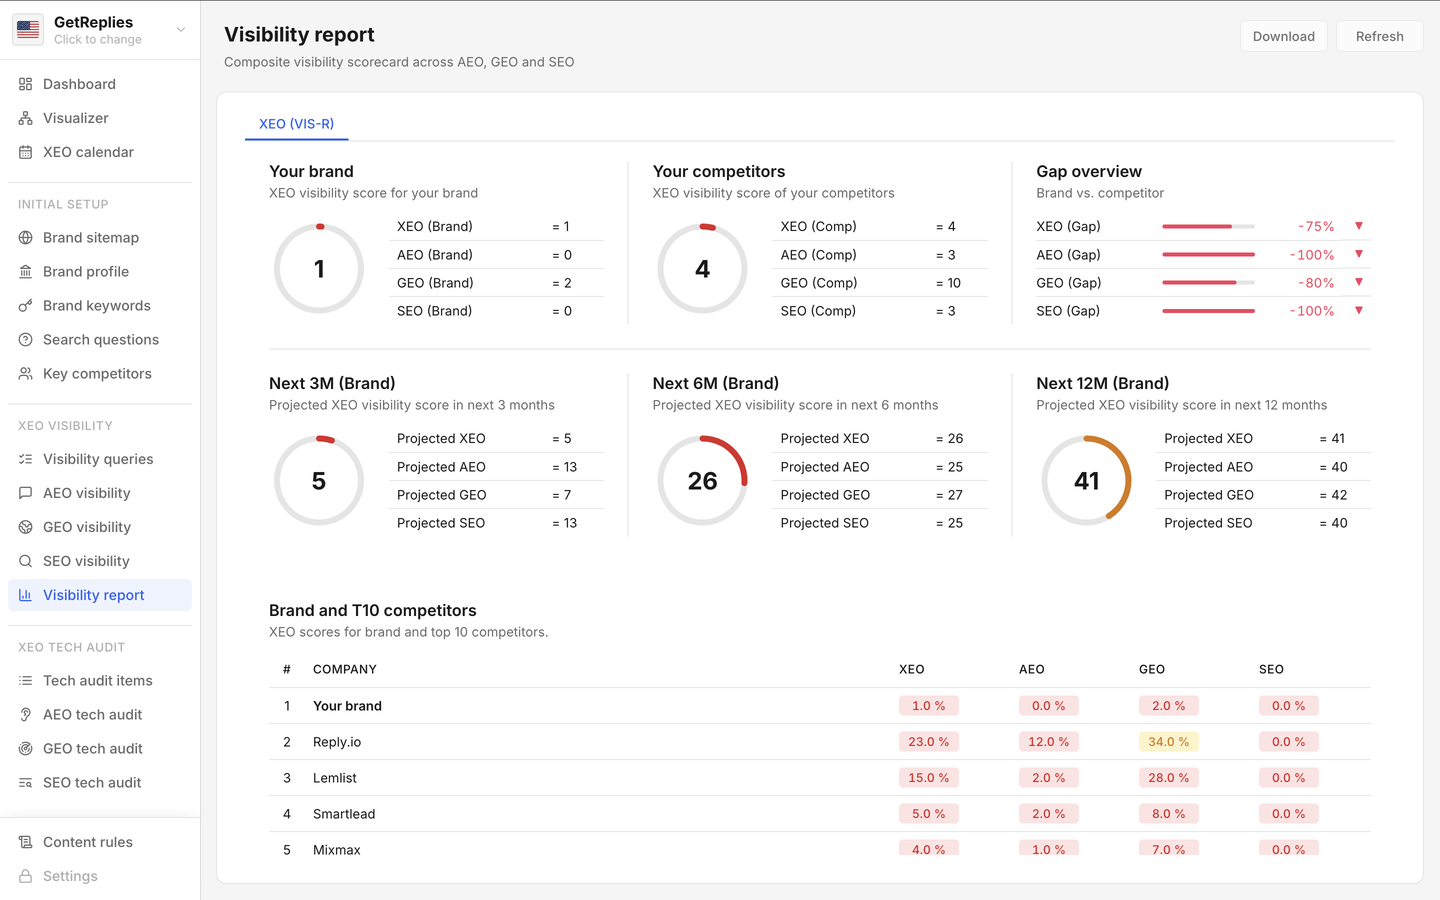Click the AEO visibility chat icon

coord(26,493)
